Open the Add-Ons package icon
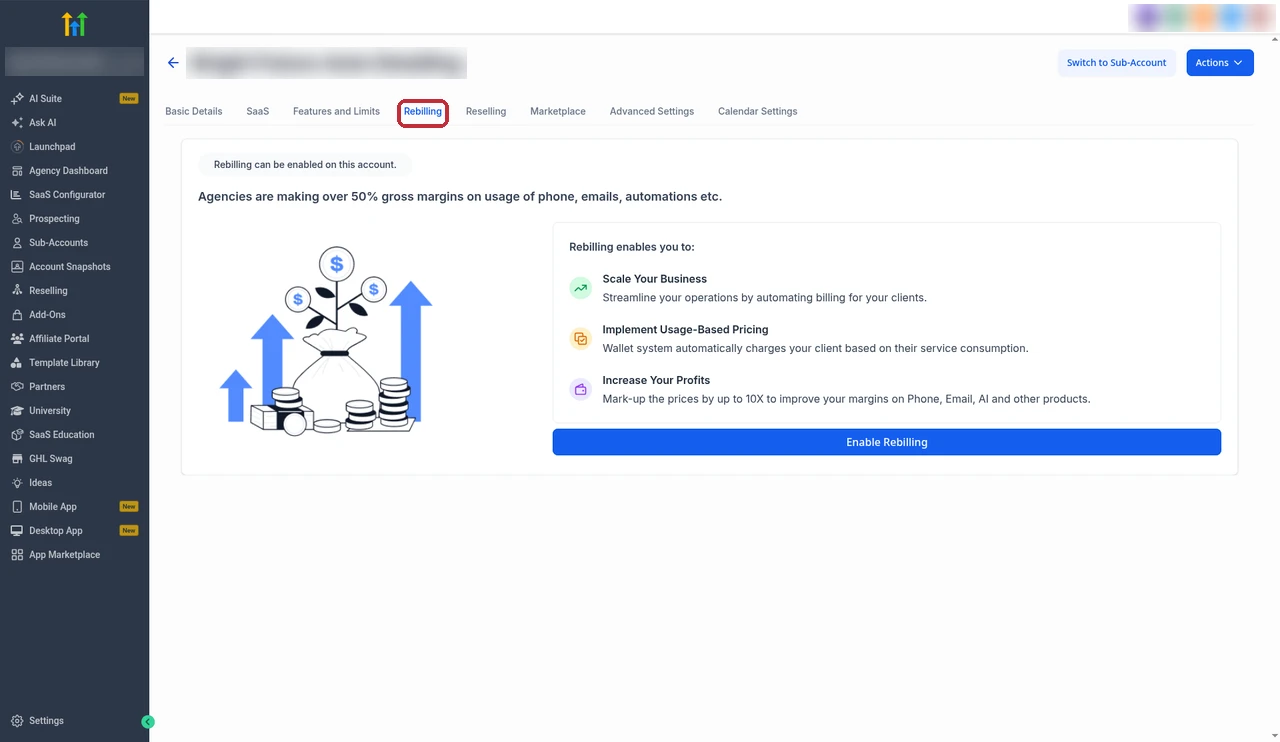Screen dimensions: 1280x742 (17, 315)
